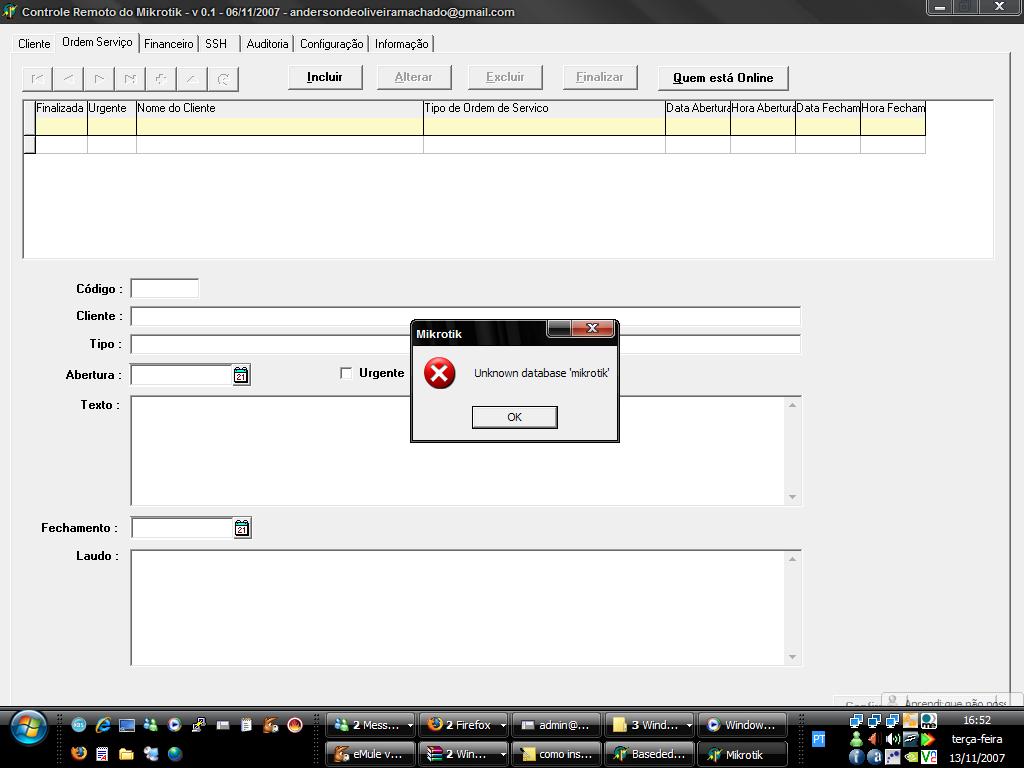
Task: Click Quem está Online button
Action: point(723,78)
